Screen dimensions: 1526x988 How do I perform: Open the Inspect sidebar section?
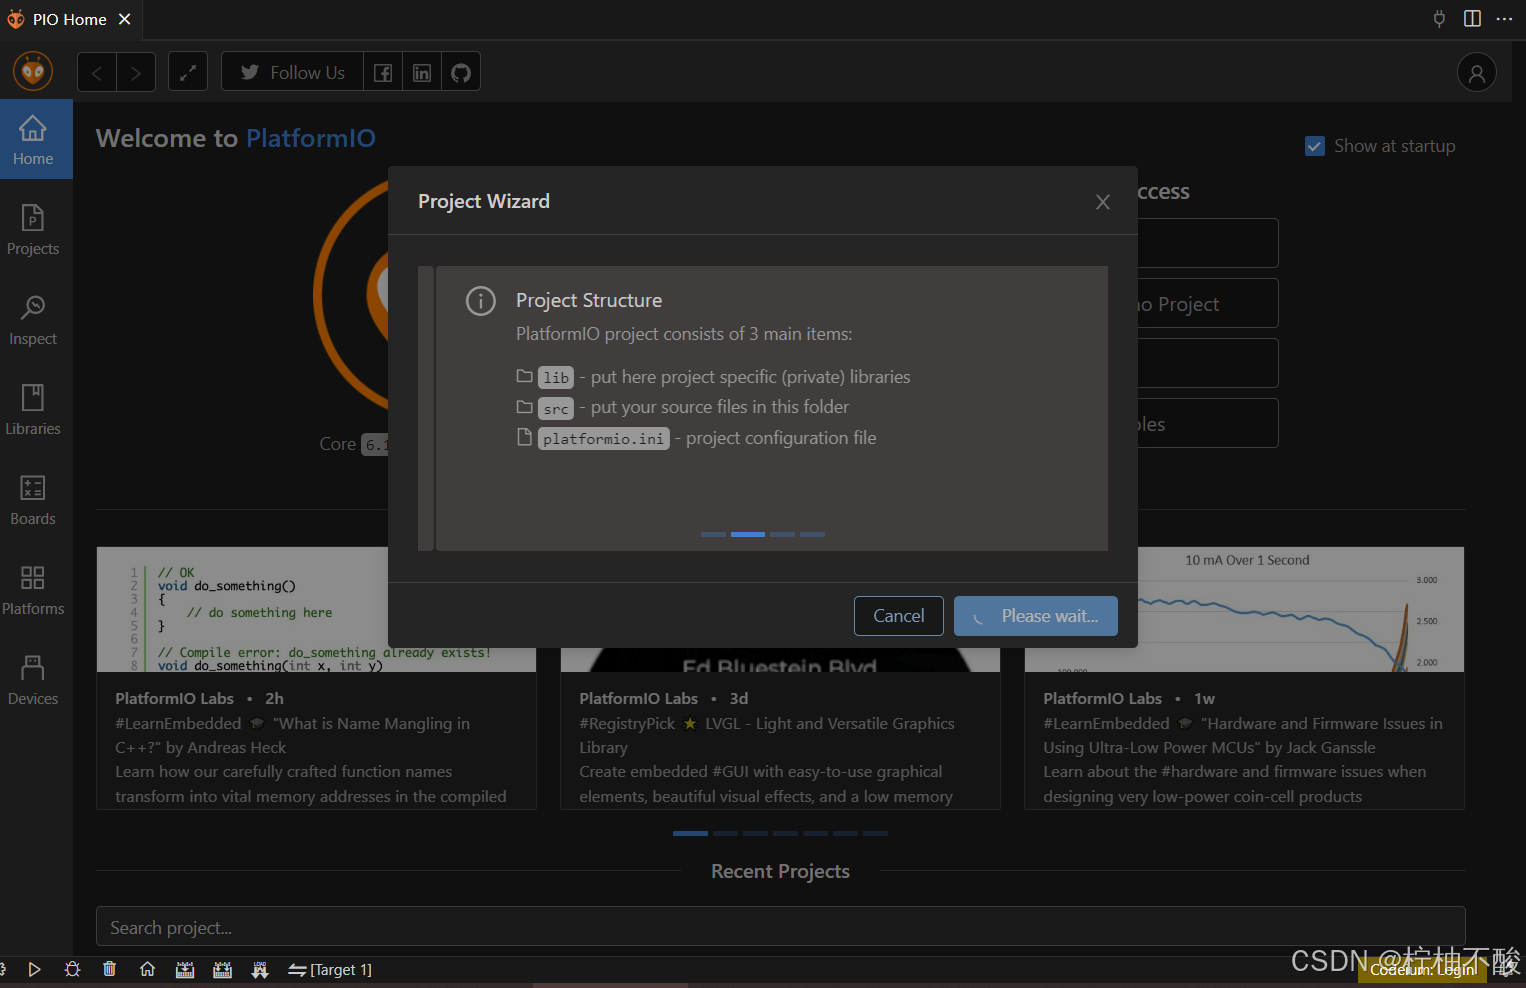point(33,319)
